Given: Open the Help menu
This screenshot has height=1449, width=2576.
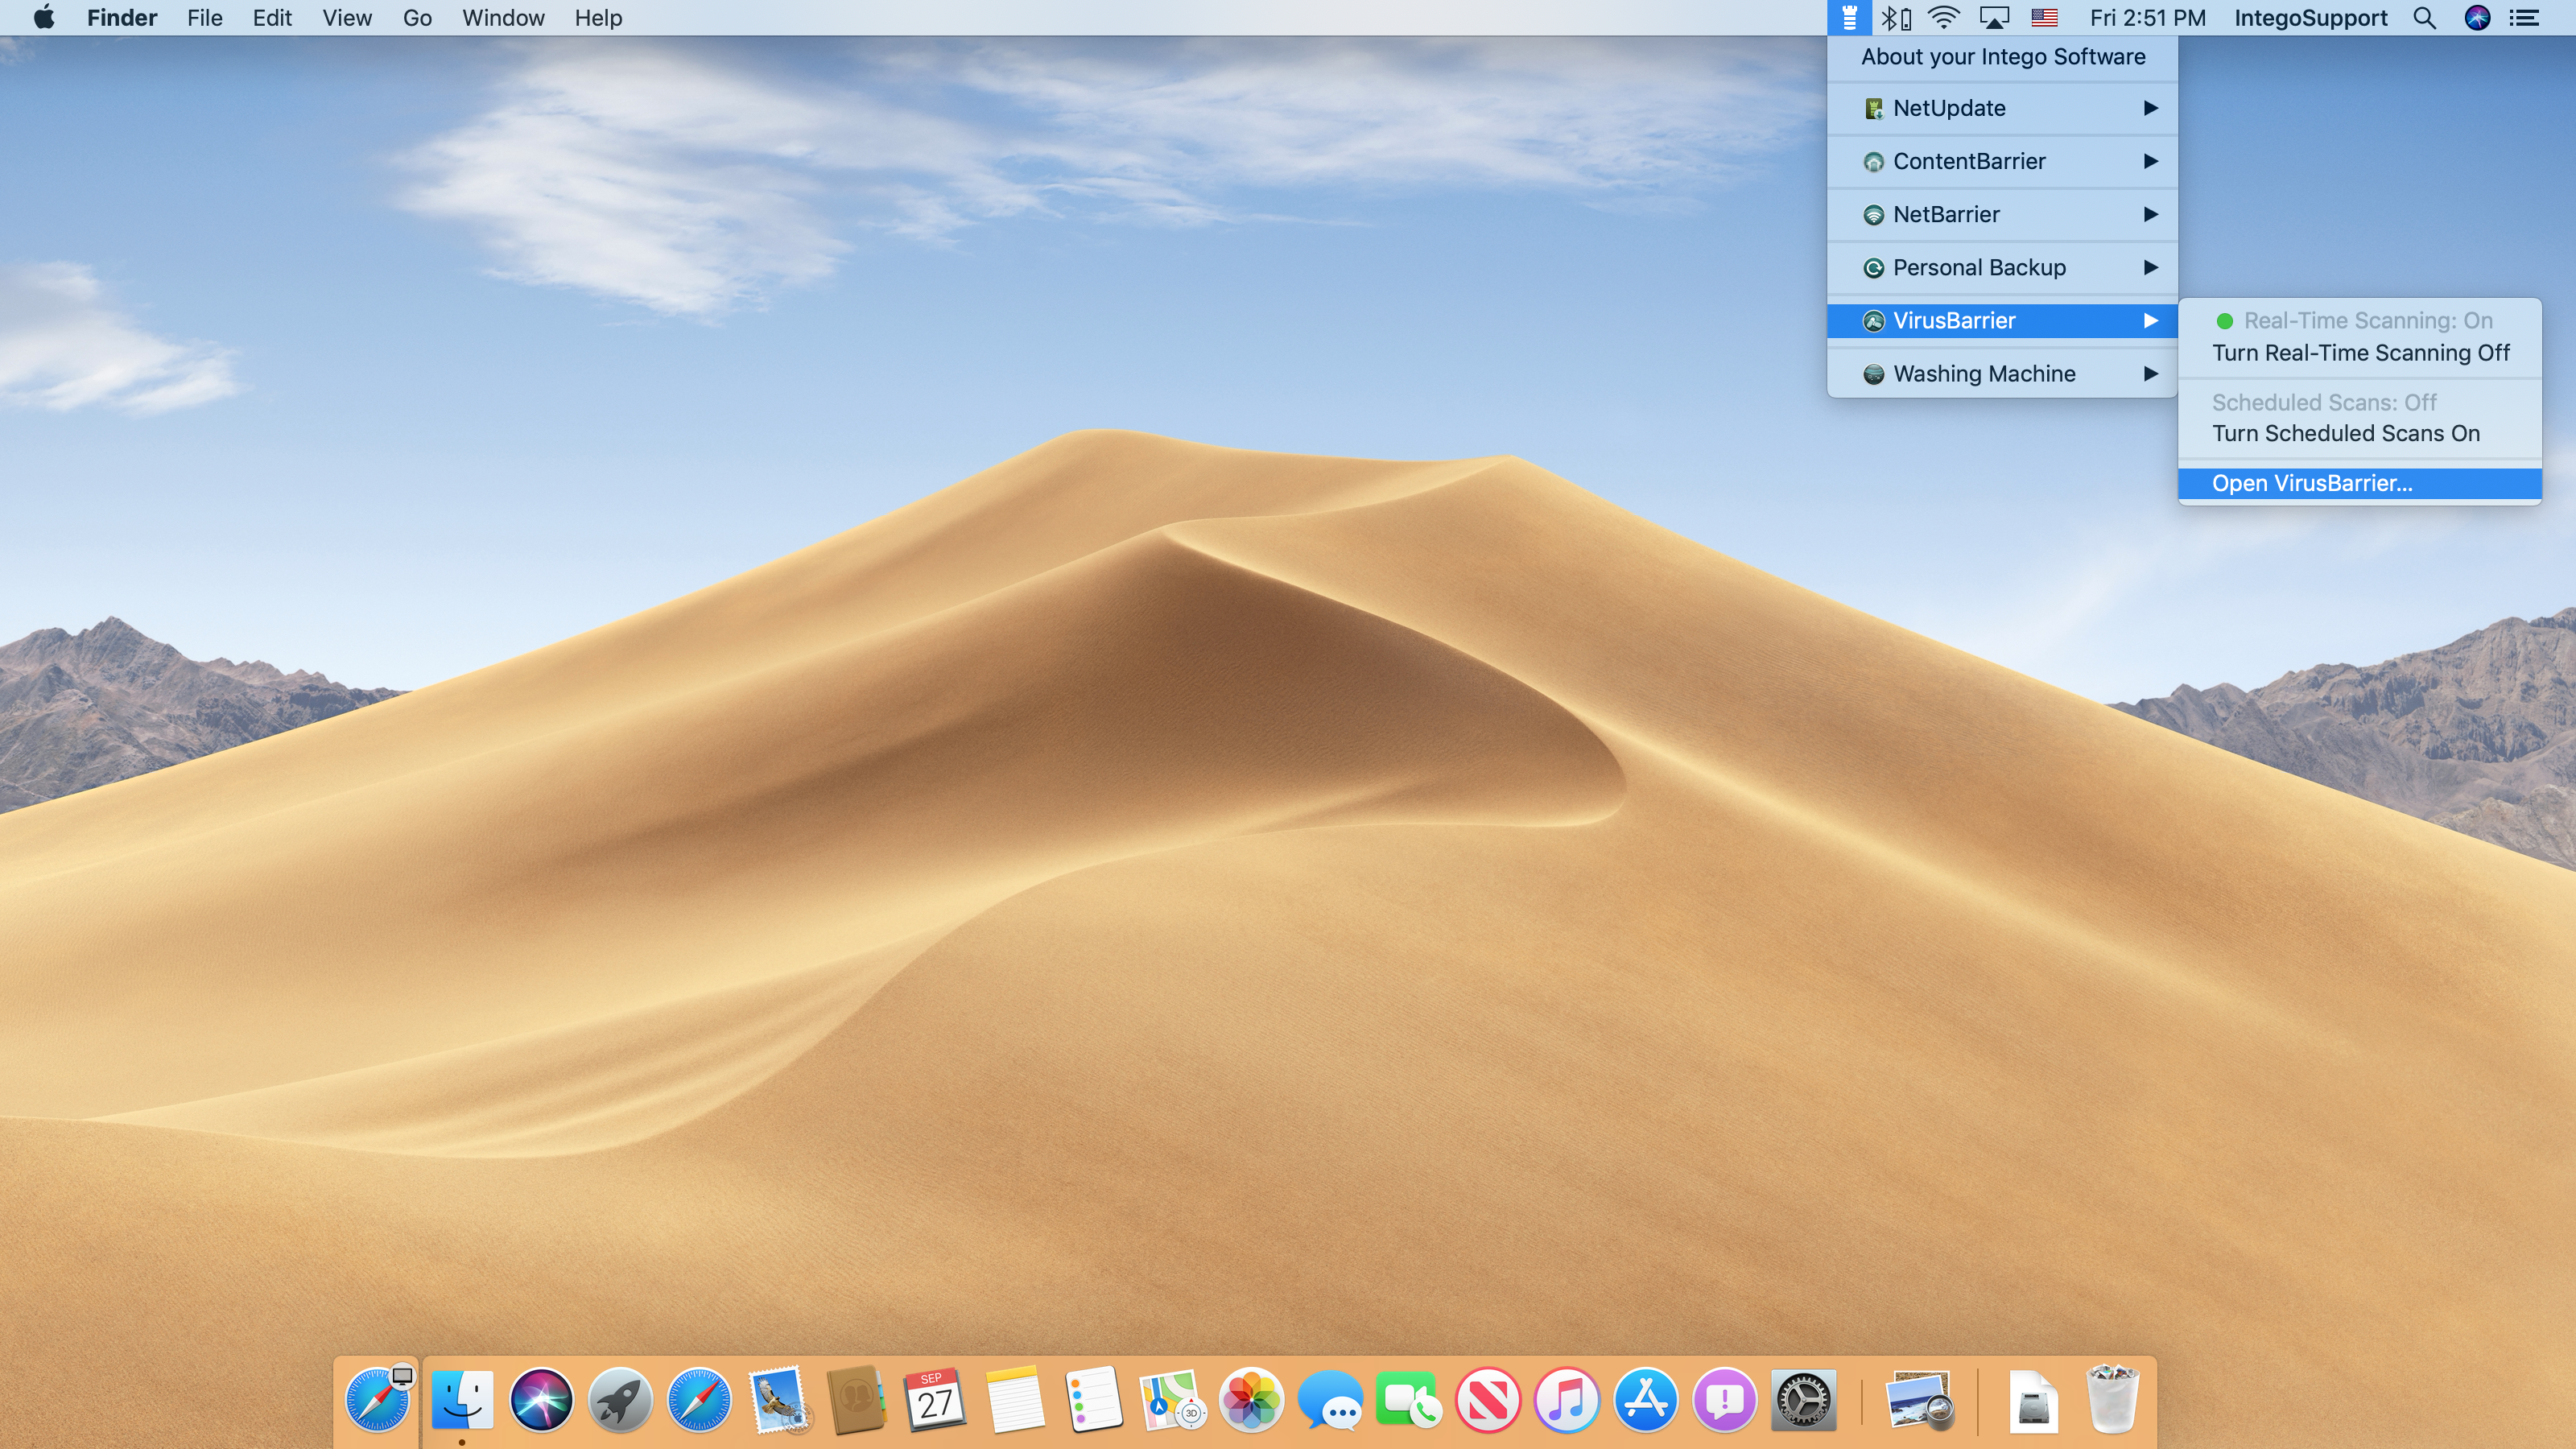Looking at the screenshot, I should pos(598,18).
